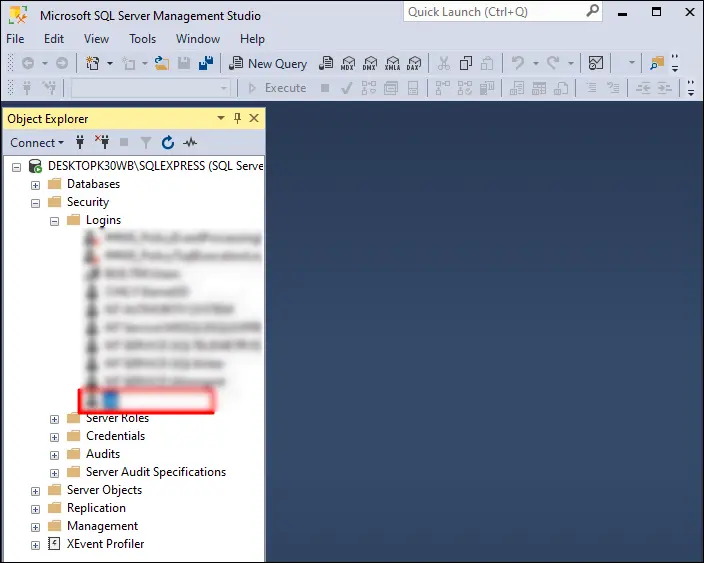The width and height of the screenshot is (704, 563).
Task: Click the New Query button
Action: point(268,63)
